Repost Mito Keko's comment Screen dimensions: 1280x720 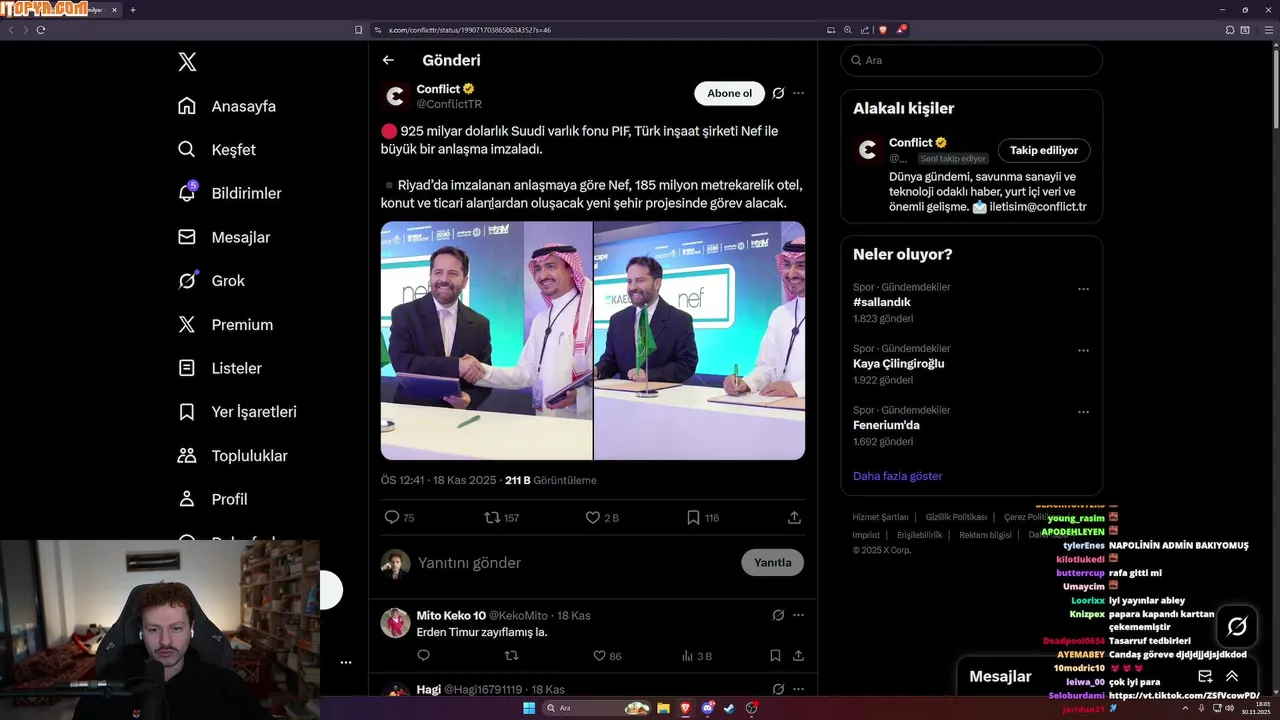[x=511, y=656]
